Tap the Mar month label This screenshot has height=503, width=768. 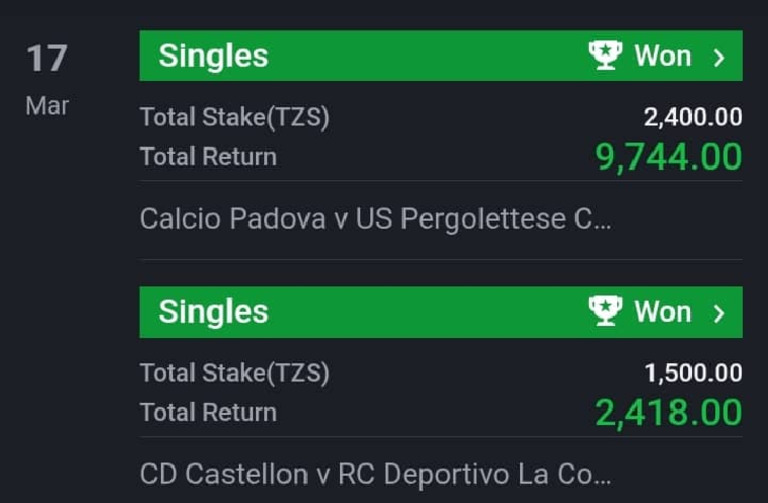tap(47, 106)
